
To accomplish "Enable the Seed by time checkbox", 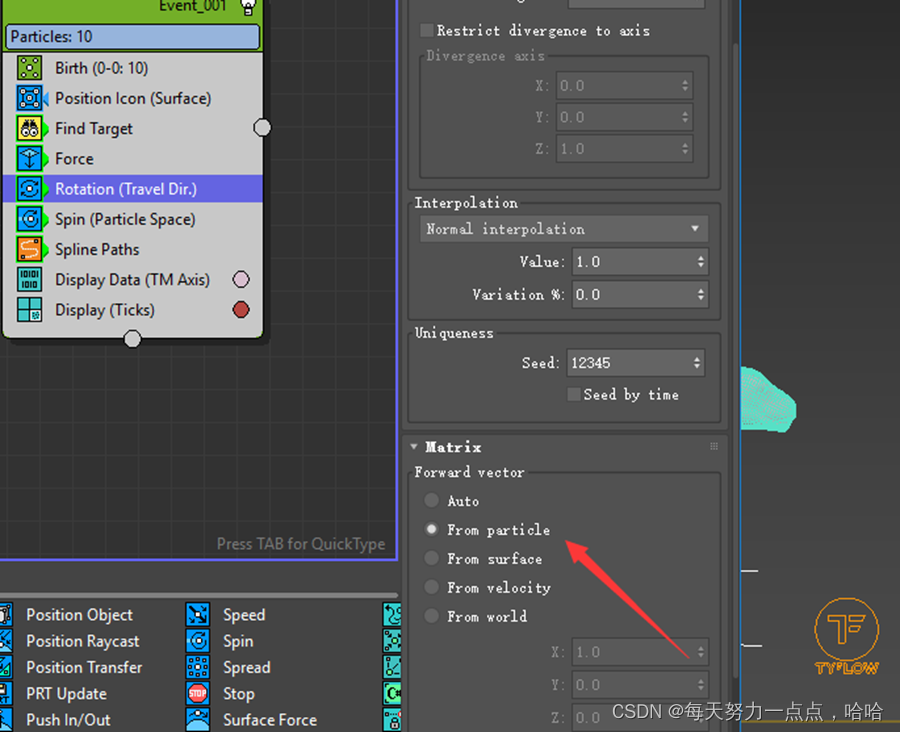I will click(573, 394).
